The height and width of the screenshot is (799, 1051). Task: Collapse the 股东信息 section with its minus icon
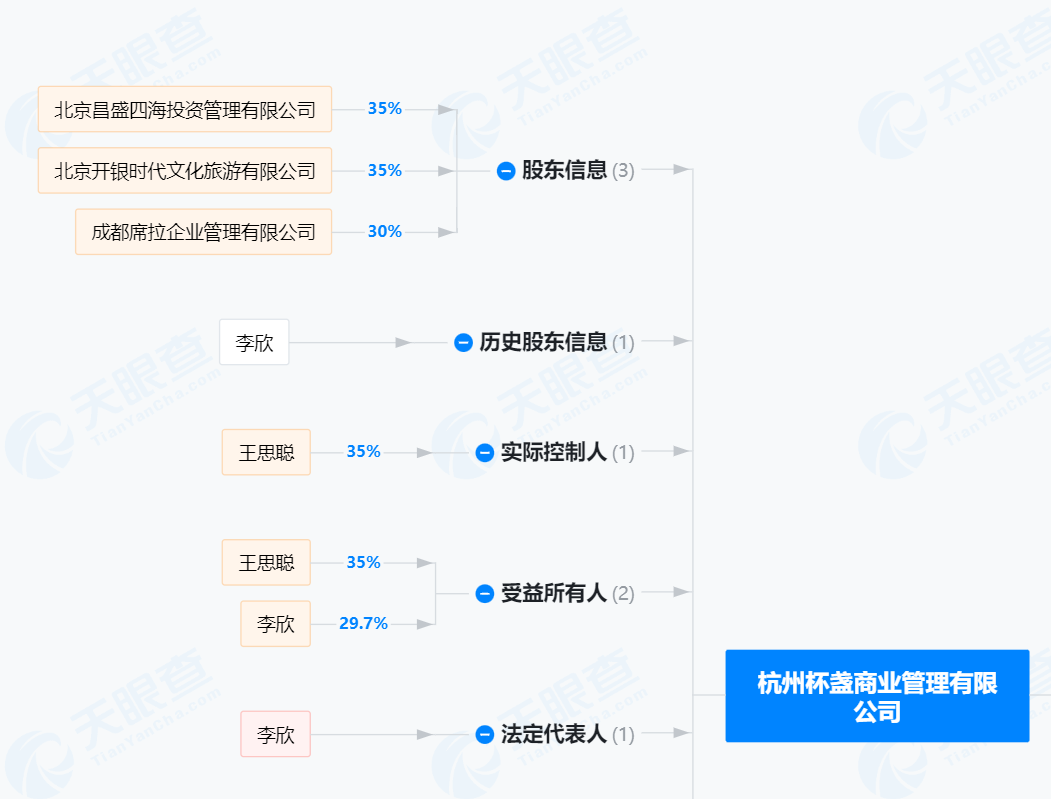tap(505, 171)
